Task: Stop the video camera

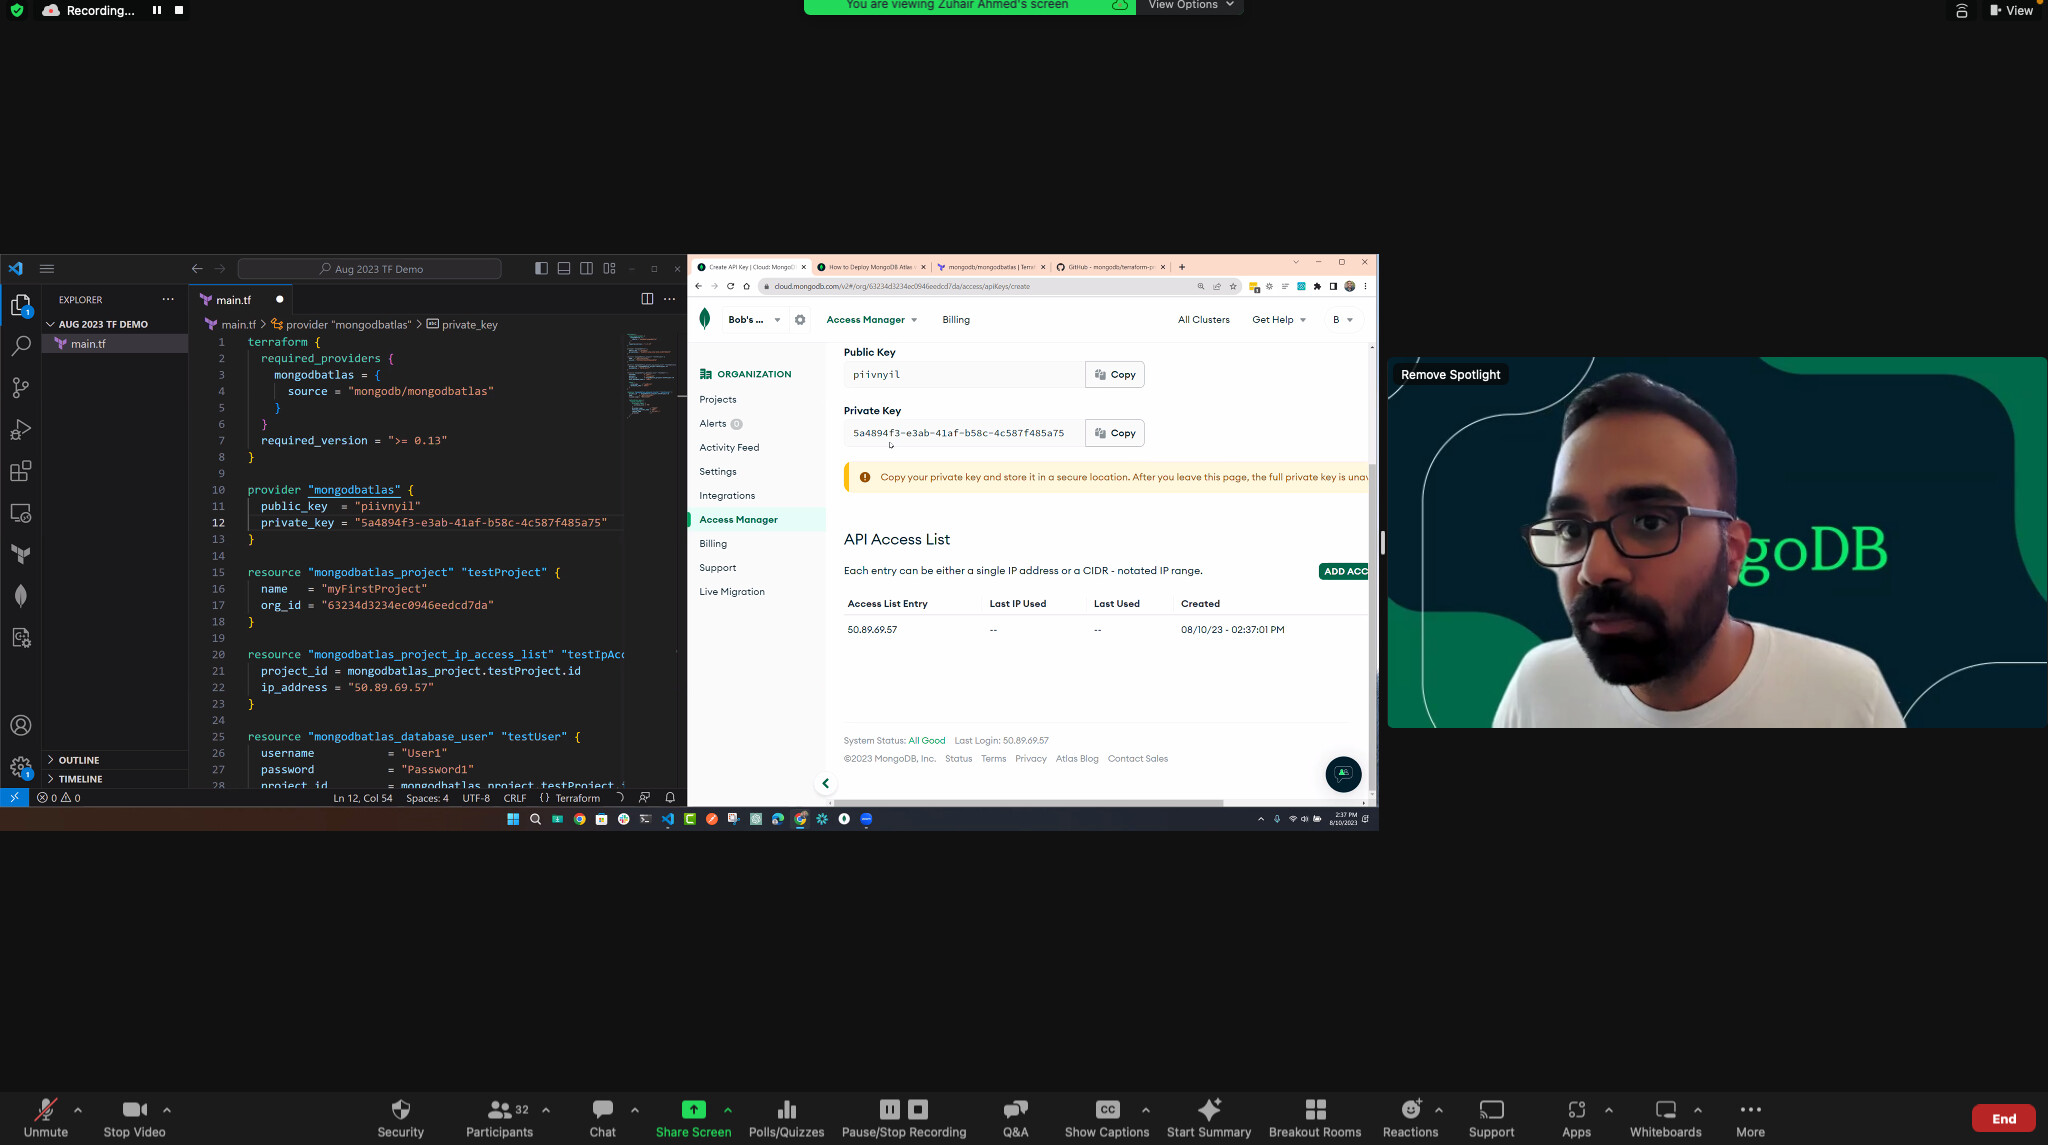Action: click(134, 1116)
